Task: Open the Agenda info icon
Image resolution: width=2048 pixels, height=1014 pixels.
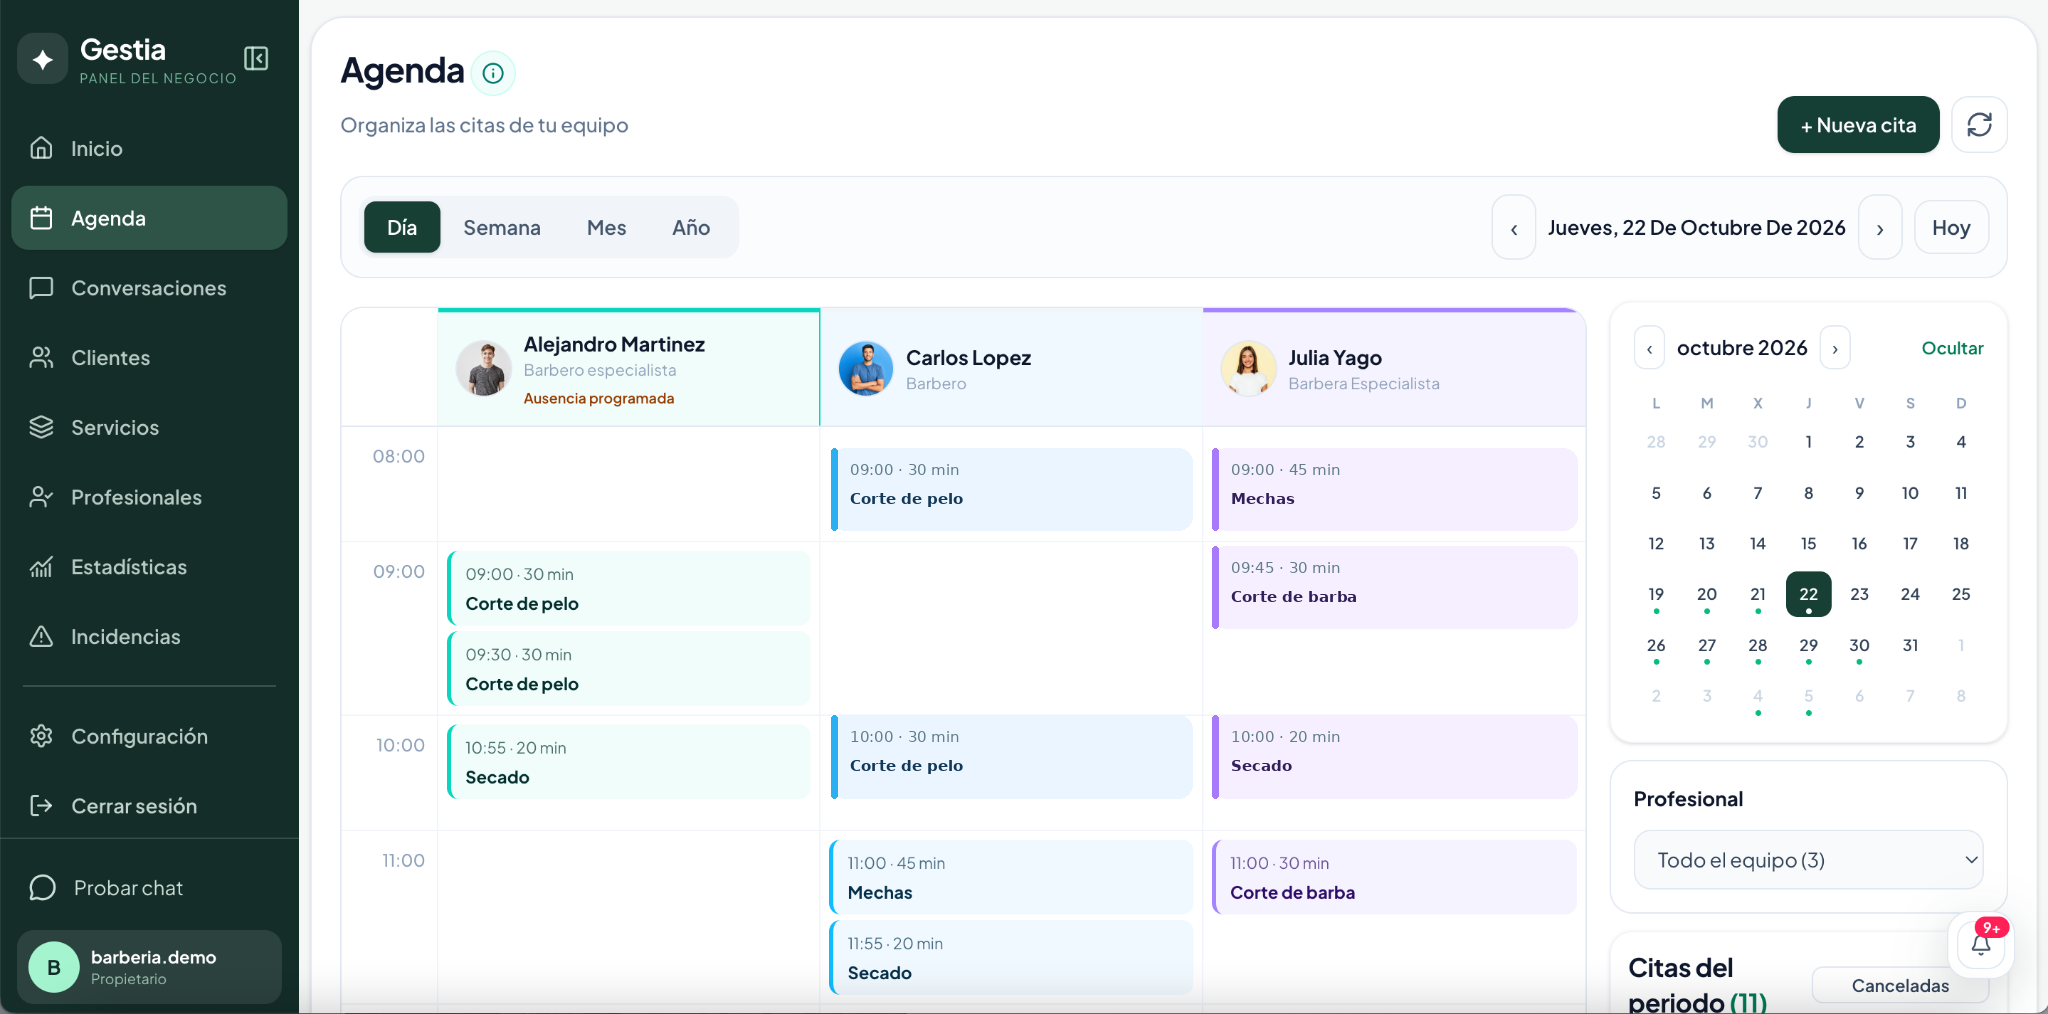Action: click(493, 73)
